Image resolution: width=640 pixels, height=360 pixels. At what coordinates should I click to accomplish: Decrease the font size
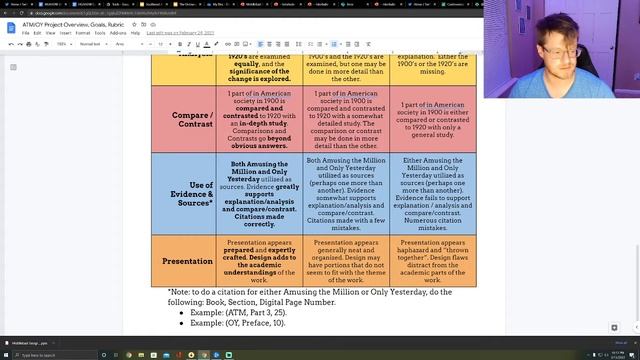(x=151, y=44)
